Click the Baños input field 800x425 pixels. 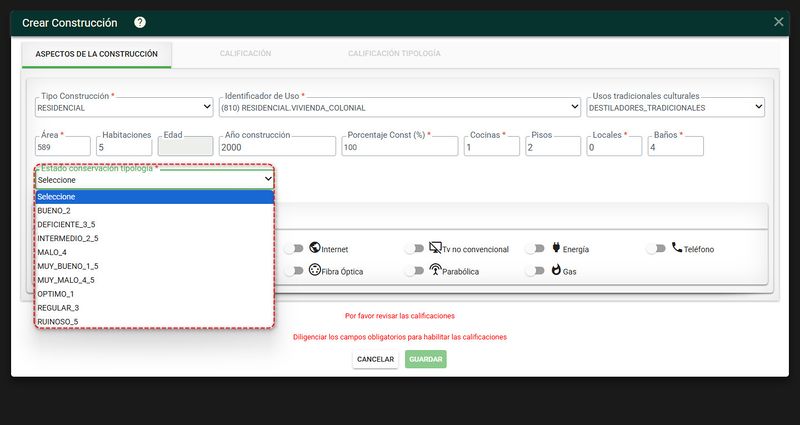pos(676,146)
